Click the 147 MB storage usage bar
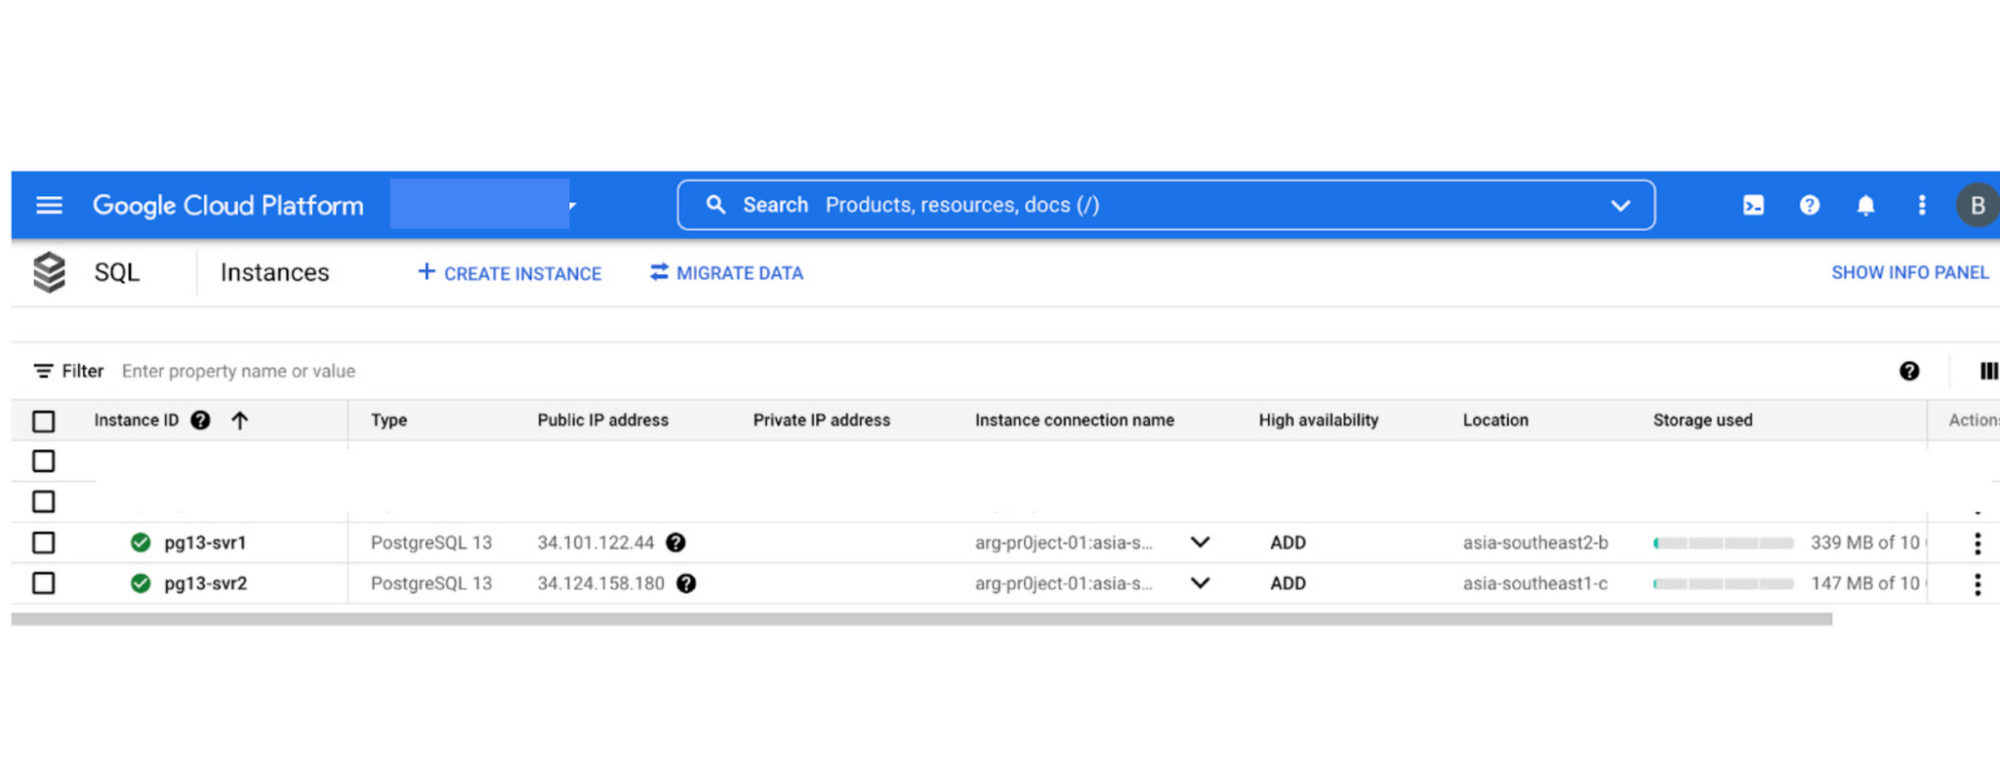Image resolution: width=2000 pixels, height=778 pixels. point(1723,584)
